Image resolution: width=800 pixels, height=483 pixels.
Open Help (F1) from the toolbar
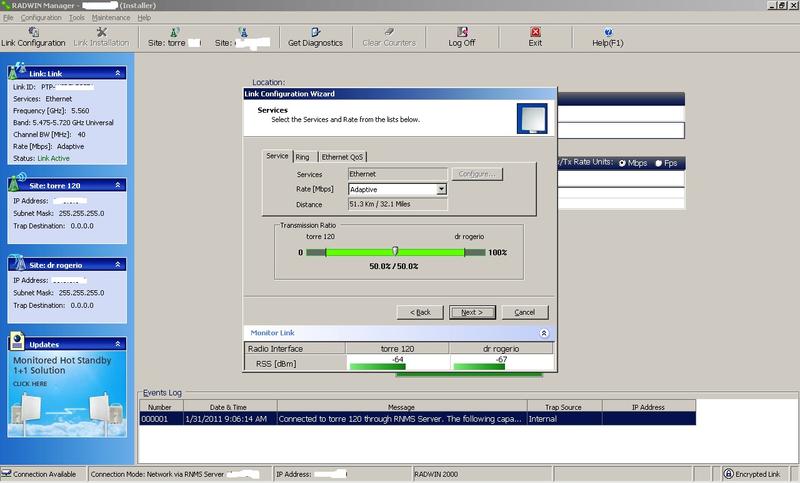(x=608, y=37)
